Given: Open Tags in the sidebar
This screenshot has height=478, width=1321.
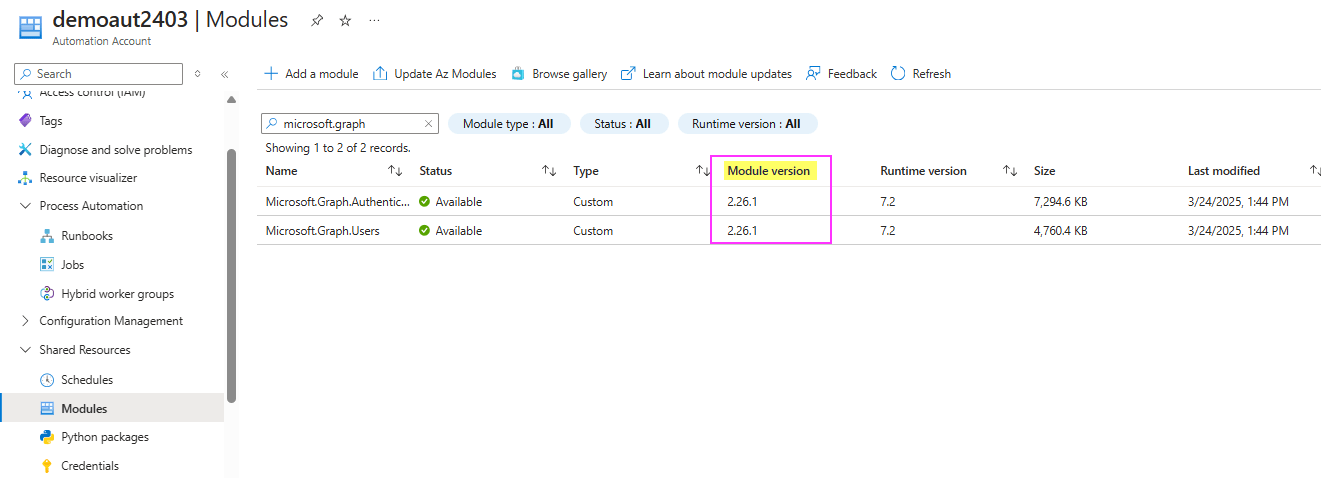Looking at the screenshot, I should pos(51,121).
